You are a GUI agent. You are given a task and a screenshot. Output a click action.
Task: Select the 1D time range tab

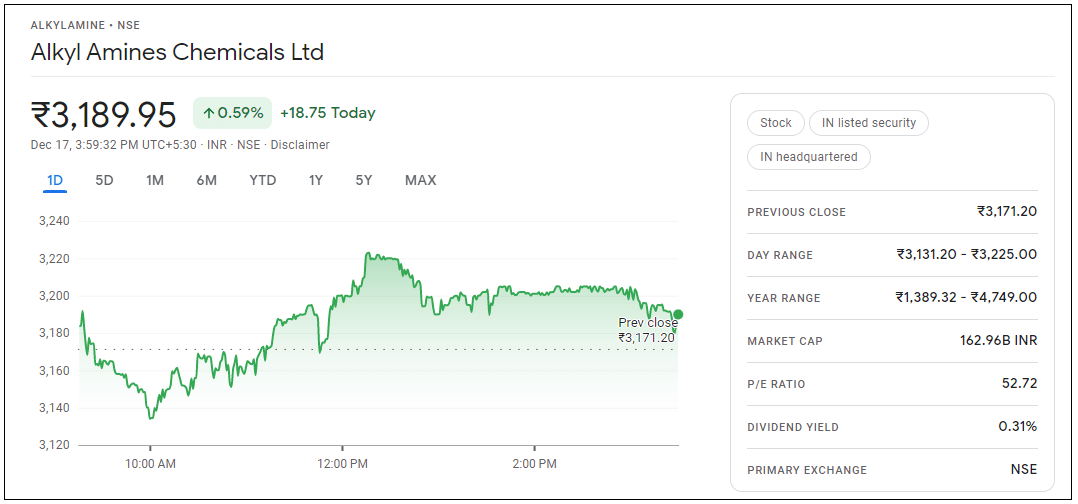point(55,181)
